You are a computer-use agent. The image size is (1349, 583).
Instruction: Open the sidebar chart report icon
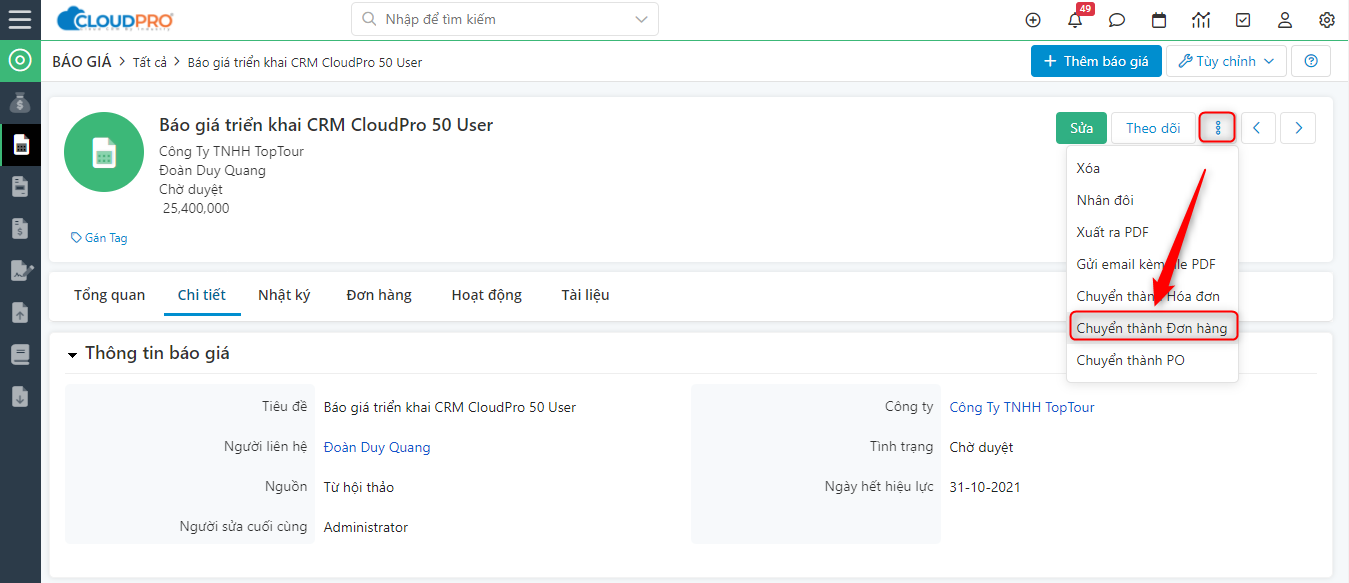pyautogui.click(x=20, y=271)
